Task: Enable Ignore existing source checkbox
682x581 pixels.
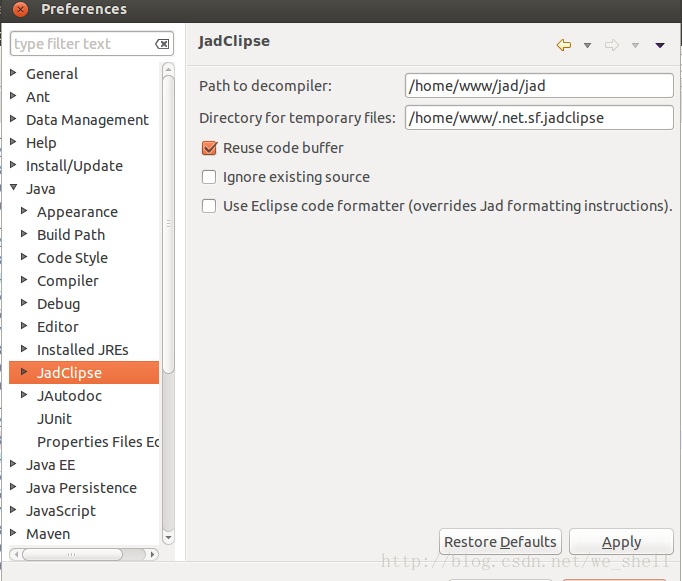Action: tap(209, 177)
